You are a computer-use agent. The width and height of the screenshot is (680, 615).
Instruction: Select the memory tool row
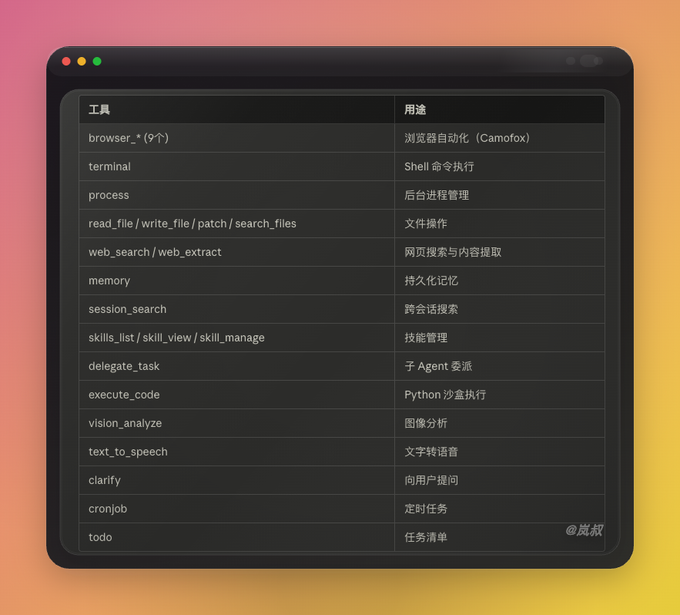click(x=342, y=281)
